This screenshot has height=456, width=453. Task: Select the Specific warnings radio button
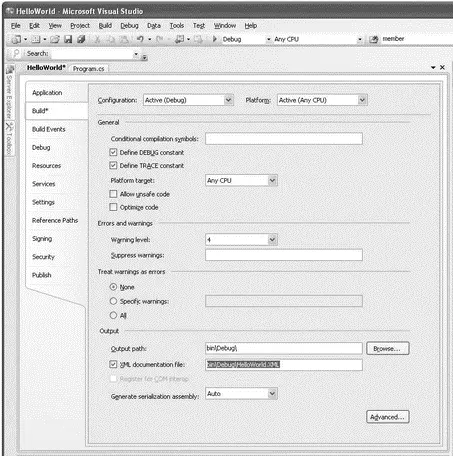pos(113,301)
